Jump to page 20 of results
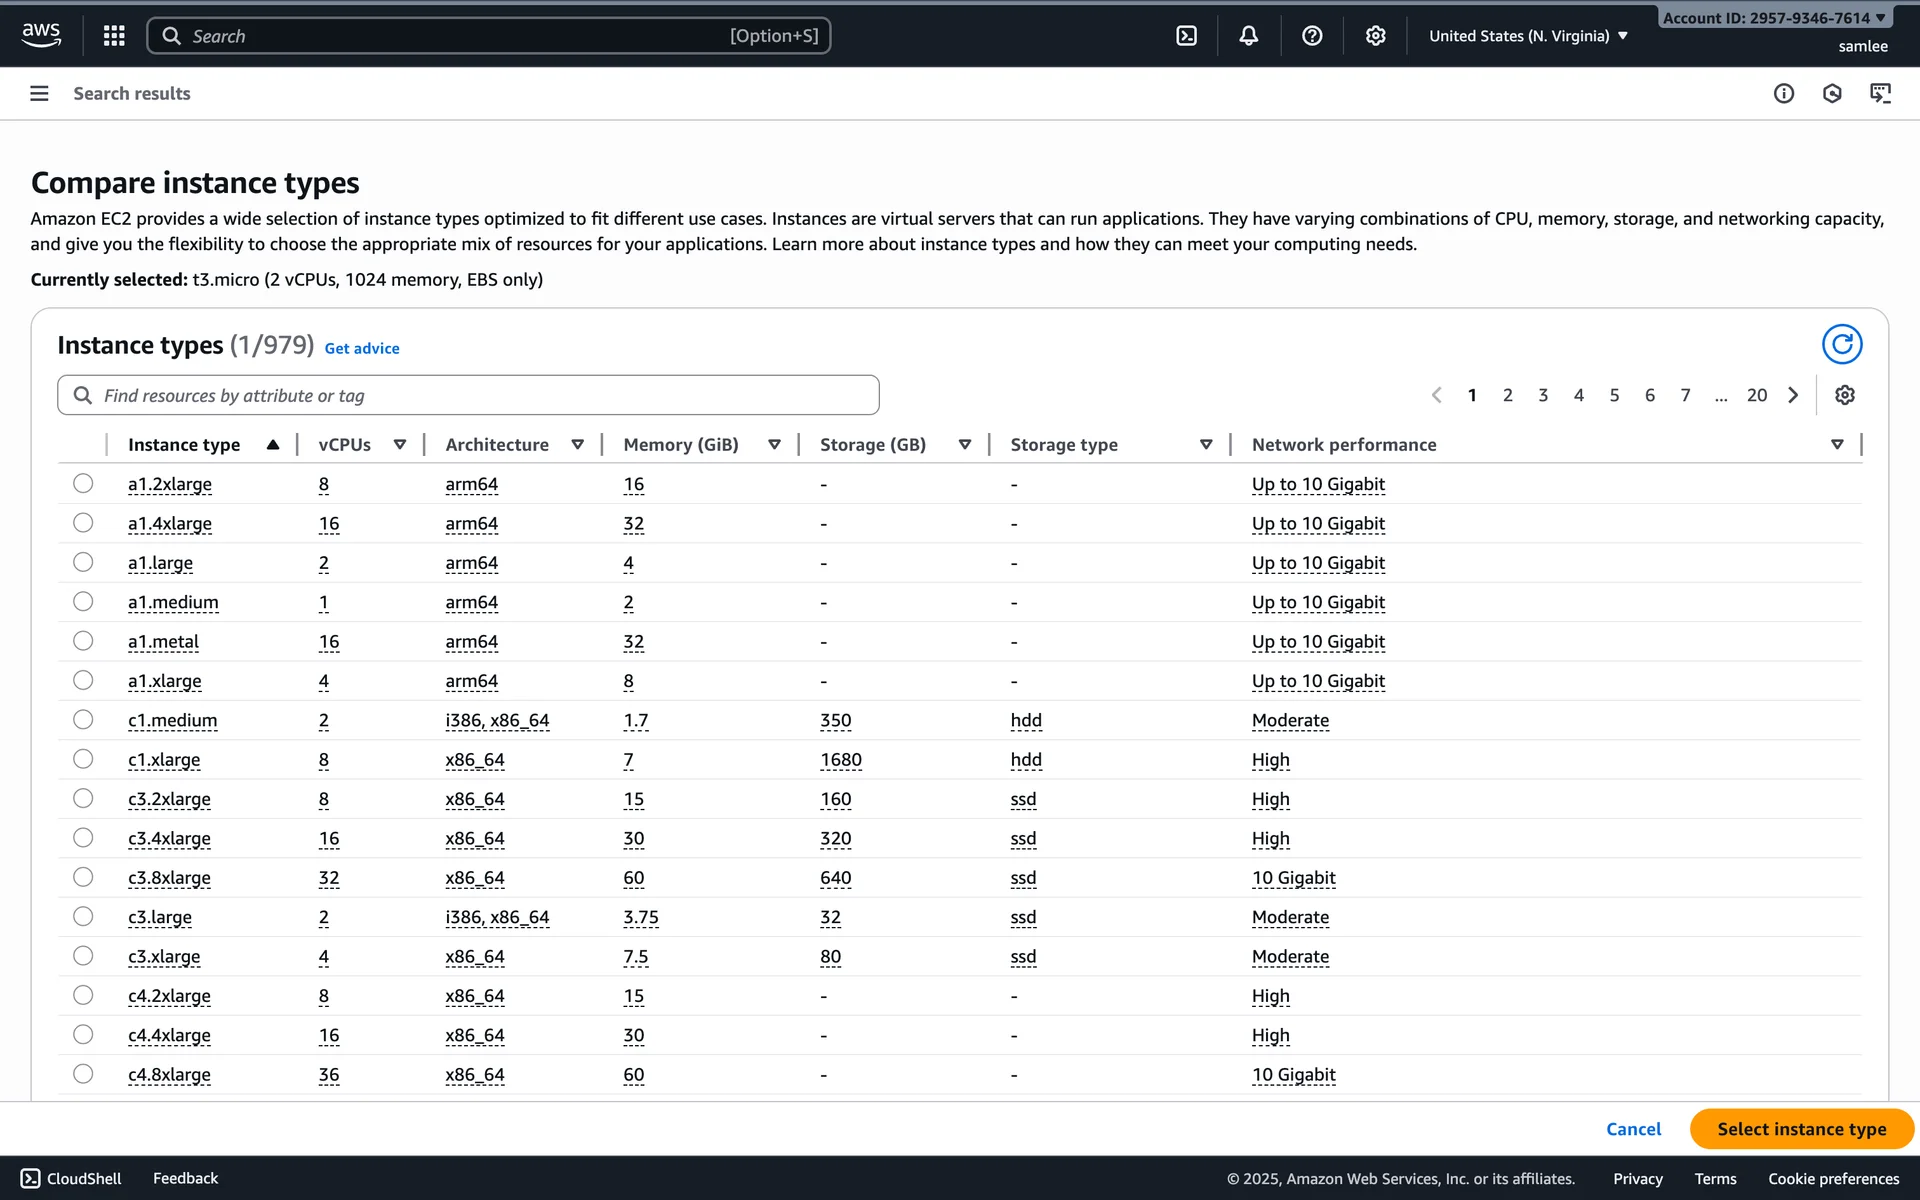 (1757, 395)
